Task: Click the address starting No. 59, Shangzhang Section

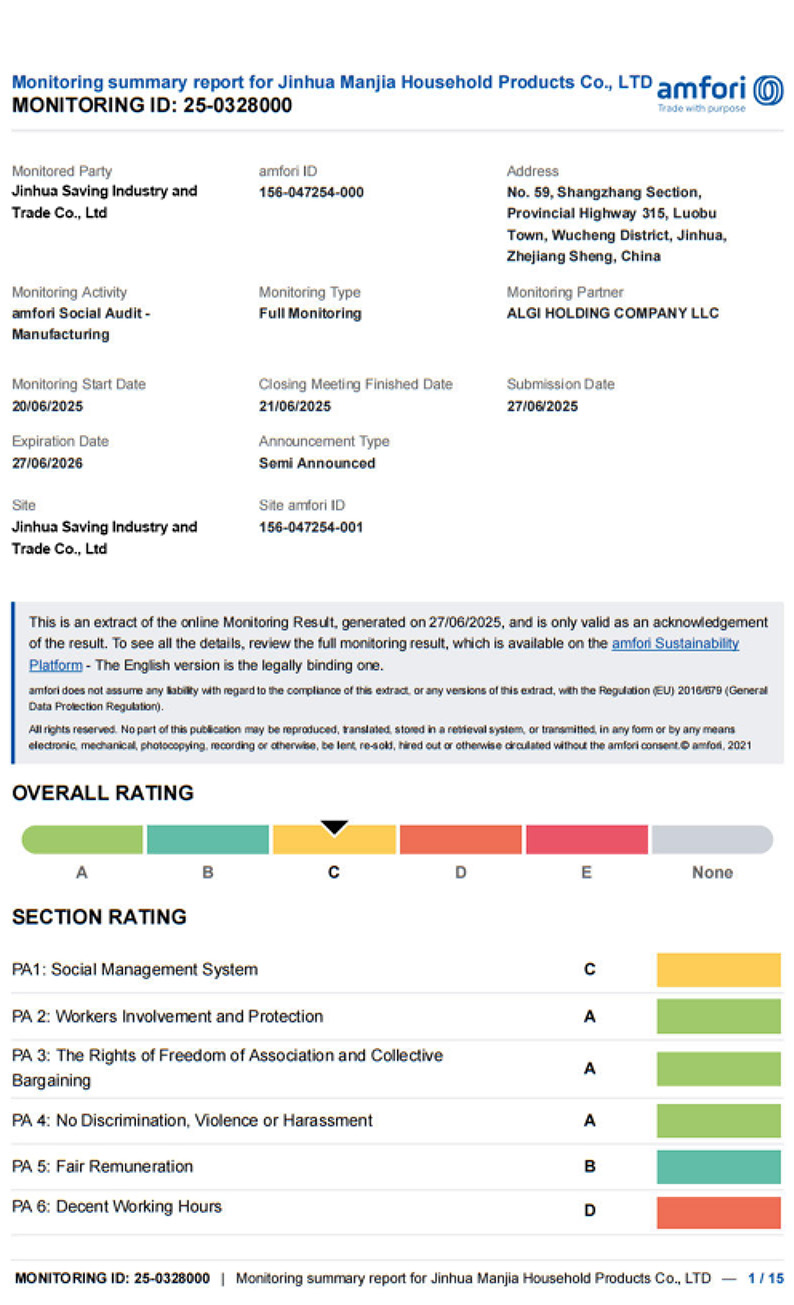Action: tap(616, 224)
